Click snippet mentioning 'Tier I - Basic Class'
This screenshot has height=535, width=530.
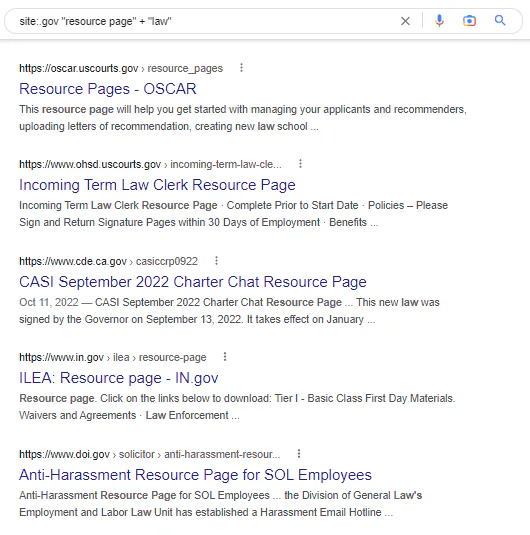pyautogui.click(x=237, y=407)
